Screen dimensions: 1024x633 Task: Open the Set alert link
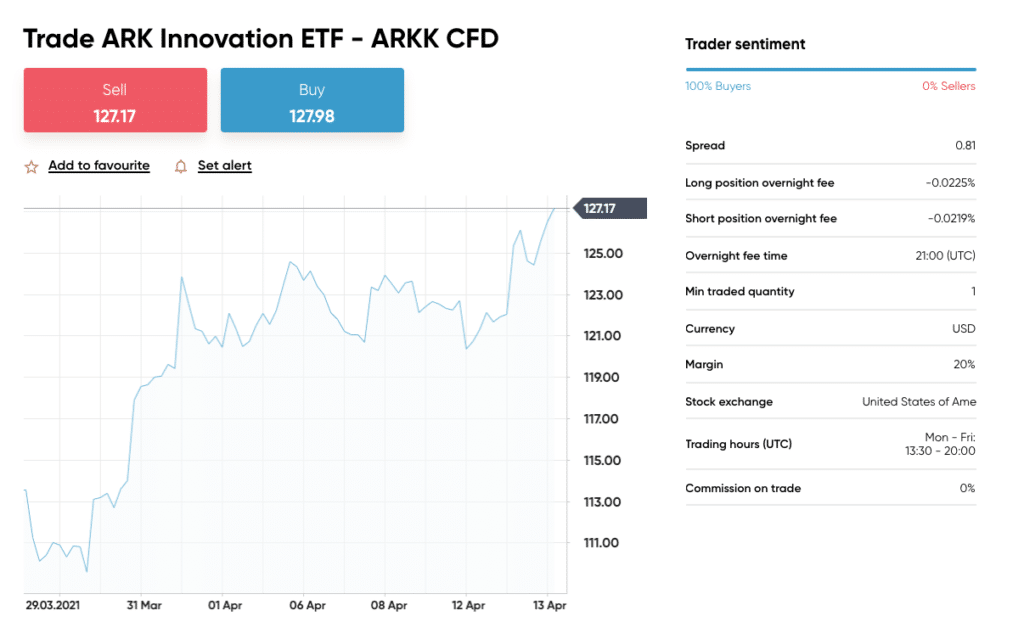[x=224, y=165]
